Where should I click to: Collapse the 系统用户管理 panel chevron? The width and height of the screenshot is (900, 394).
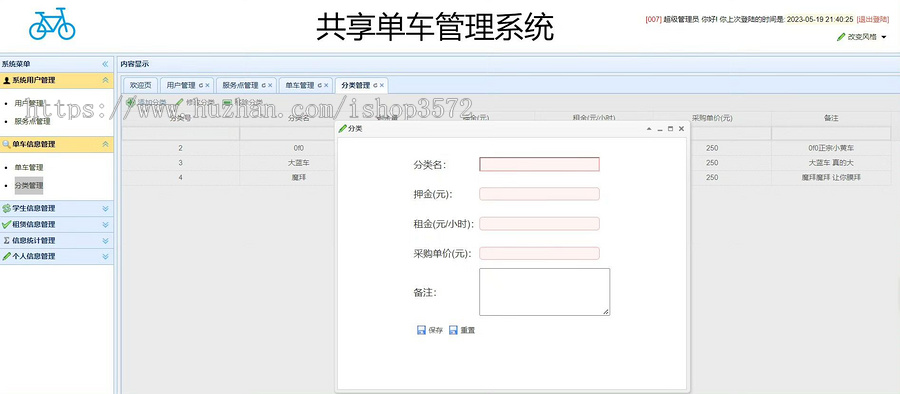tap(105, 80)
